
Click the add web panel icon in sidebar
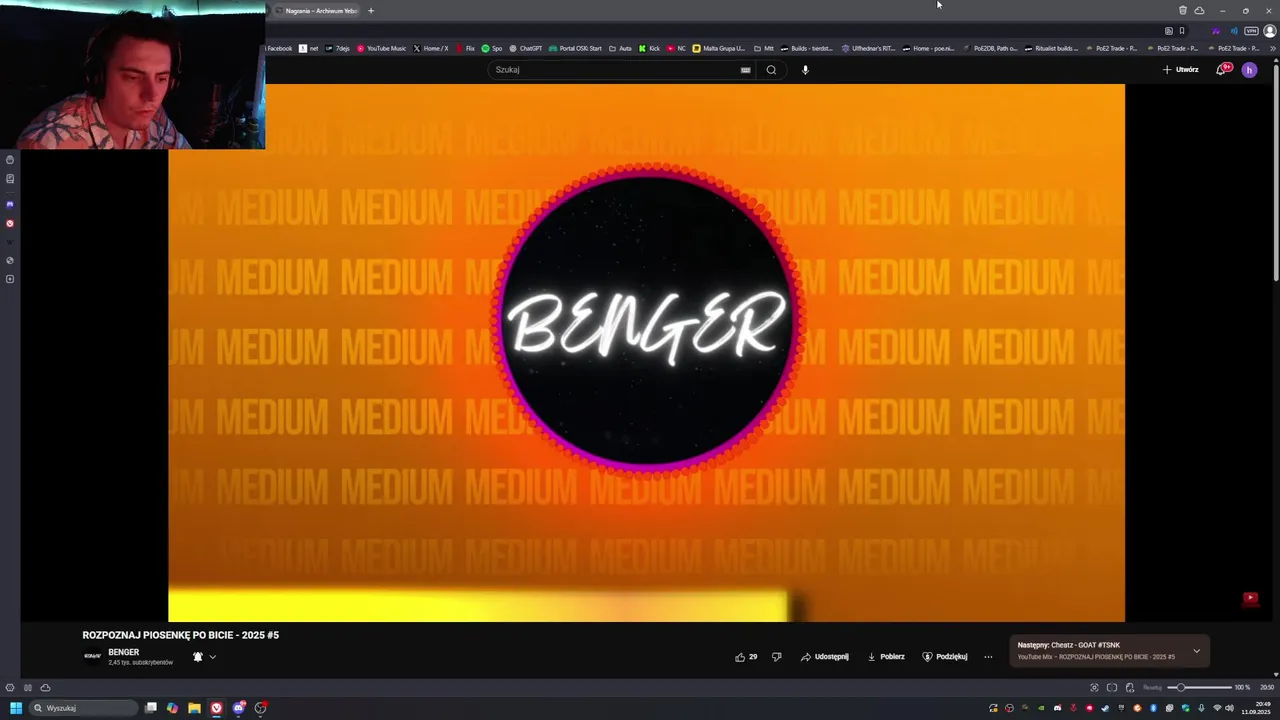coord(10,279)
